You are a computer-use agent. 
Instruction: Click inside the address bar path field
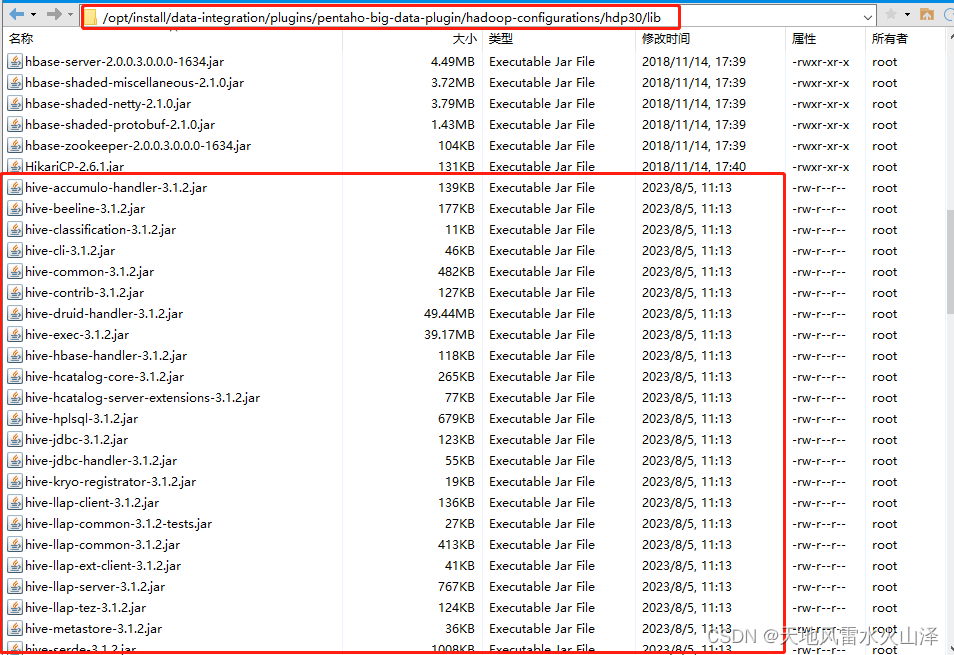pos(400,16)
